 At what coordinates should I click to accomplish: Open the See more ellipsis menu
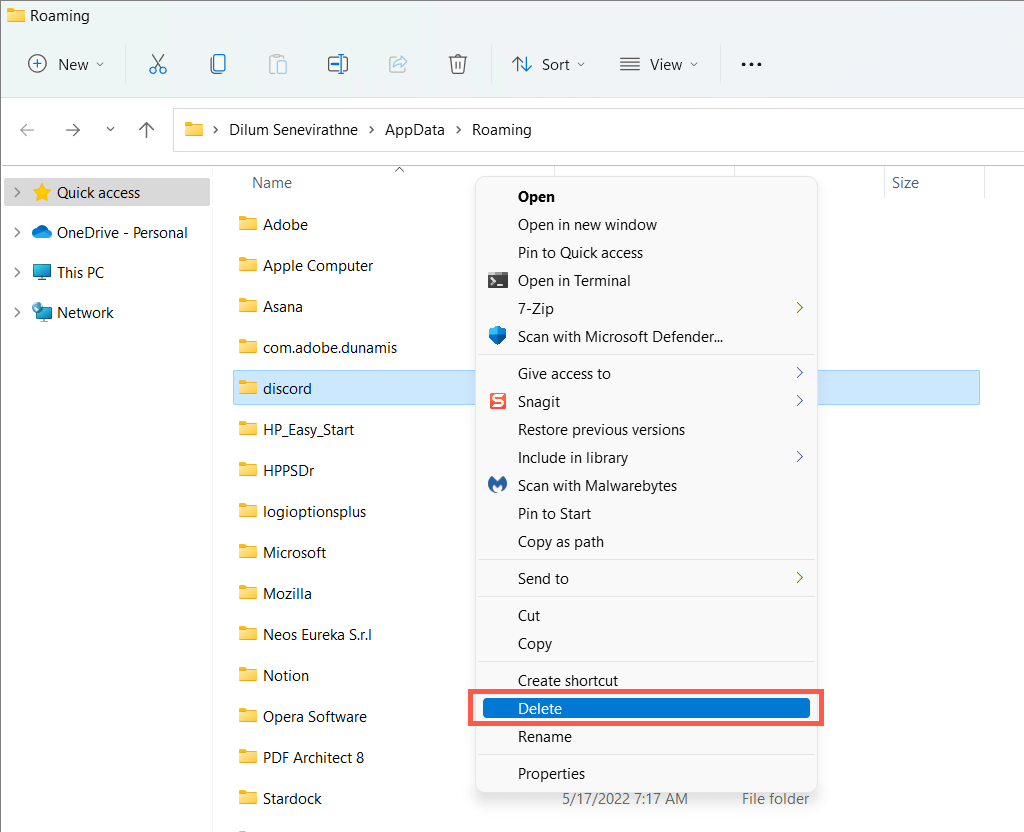pos(751,64)
